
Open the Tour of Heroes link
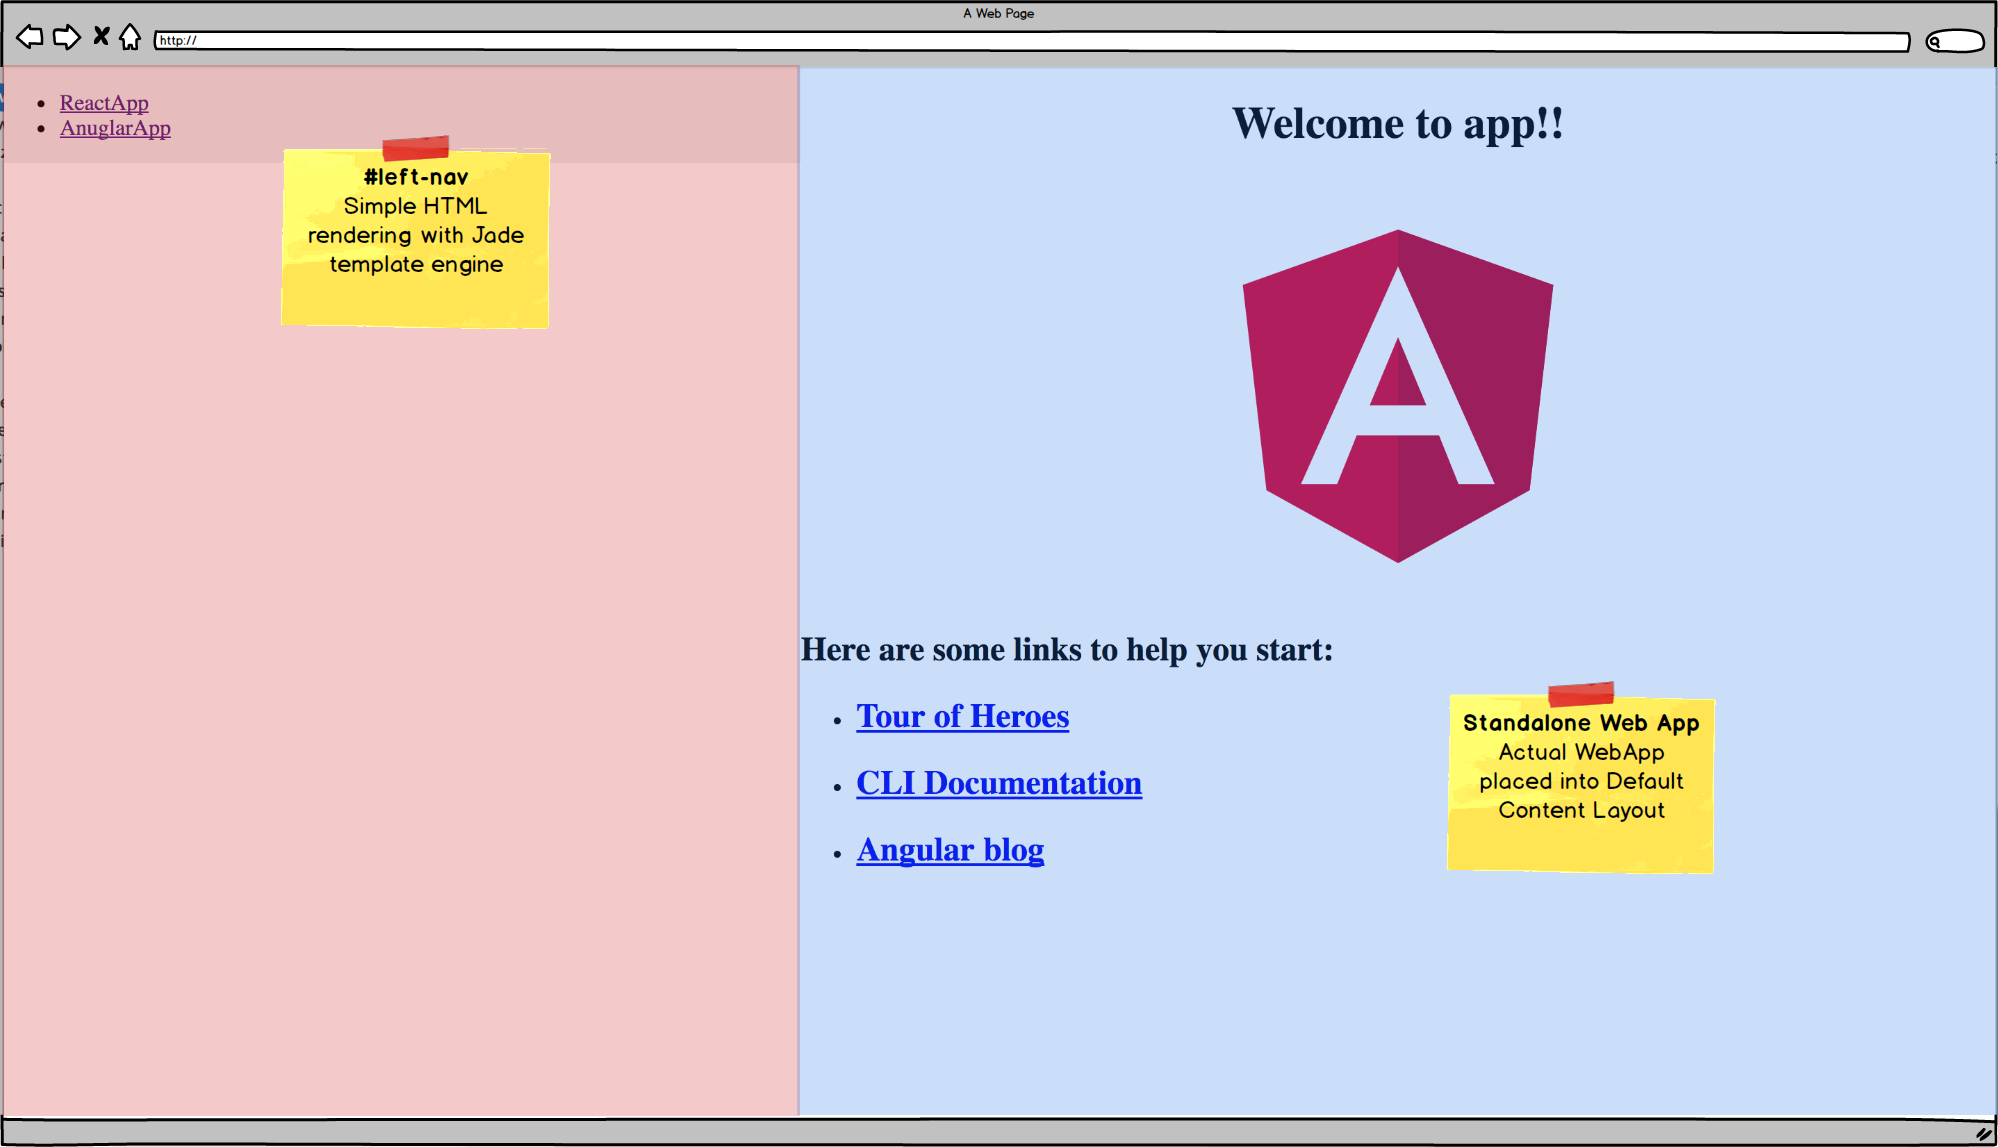[x=963, y=716]
